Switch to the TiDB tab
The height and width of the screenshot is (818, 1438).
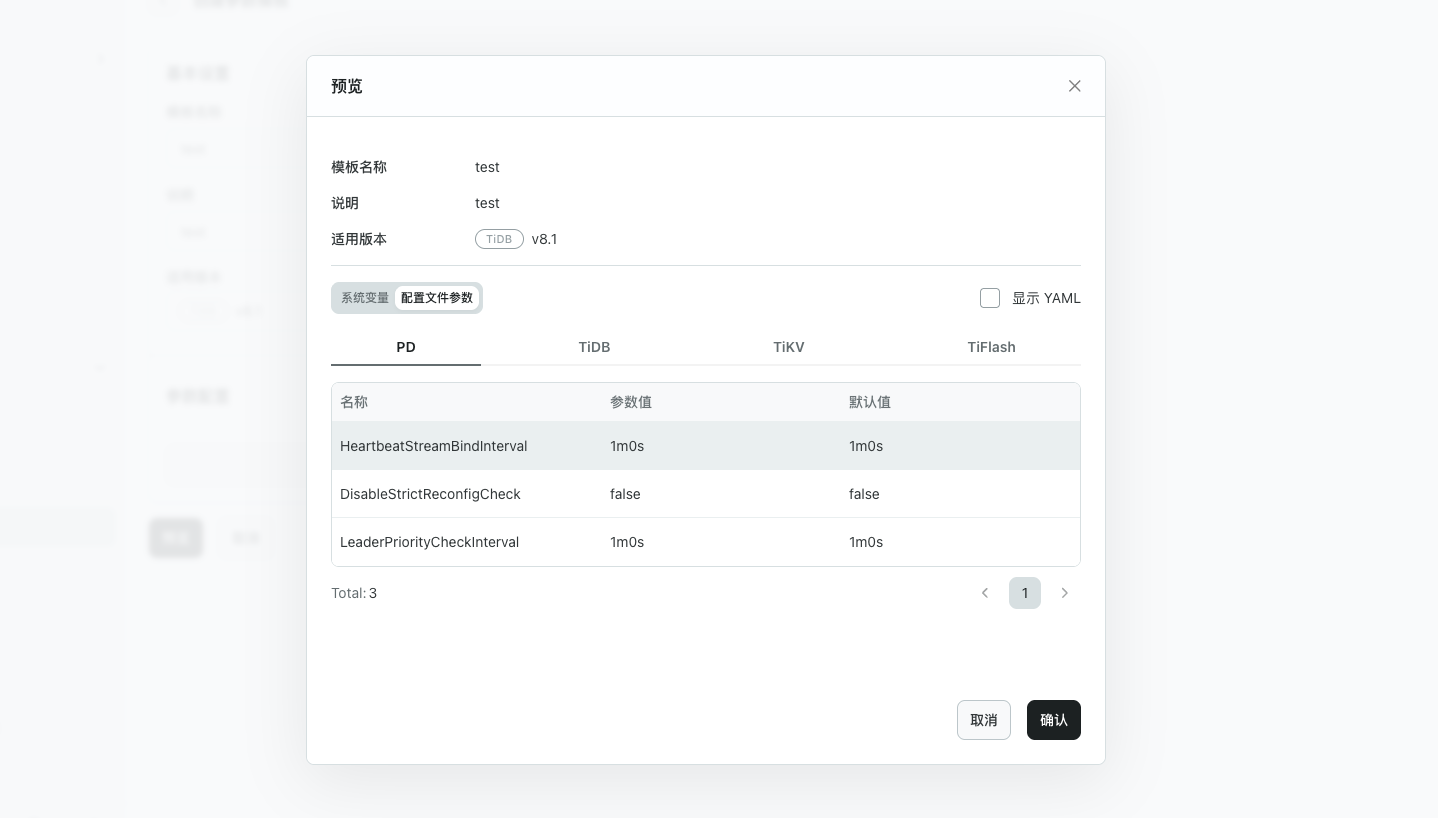click(x=594, y=347)
